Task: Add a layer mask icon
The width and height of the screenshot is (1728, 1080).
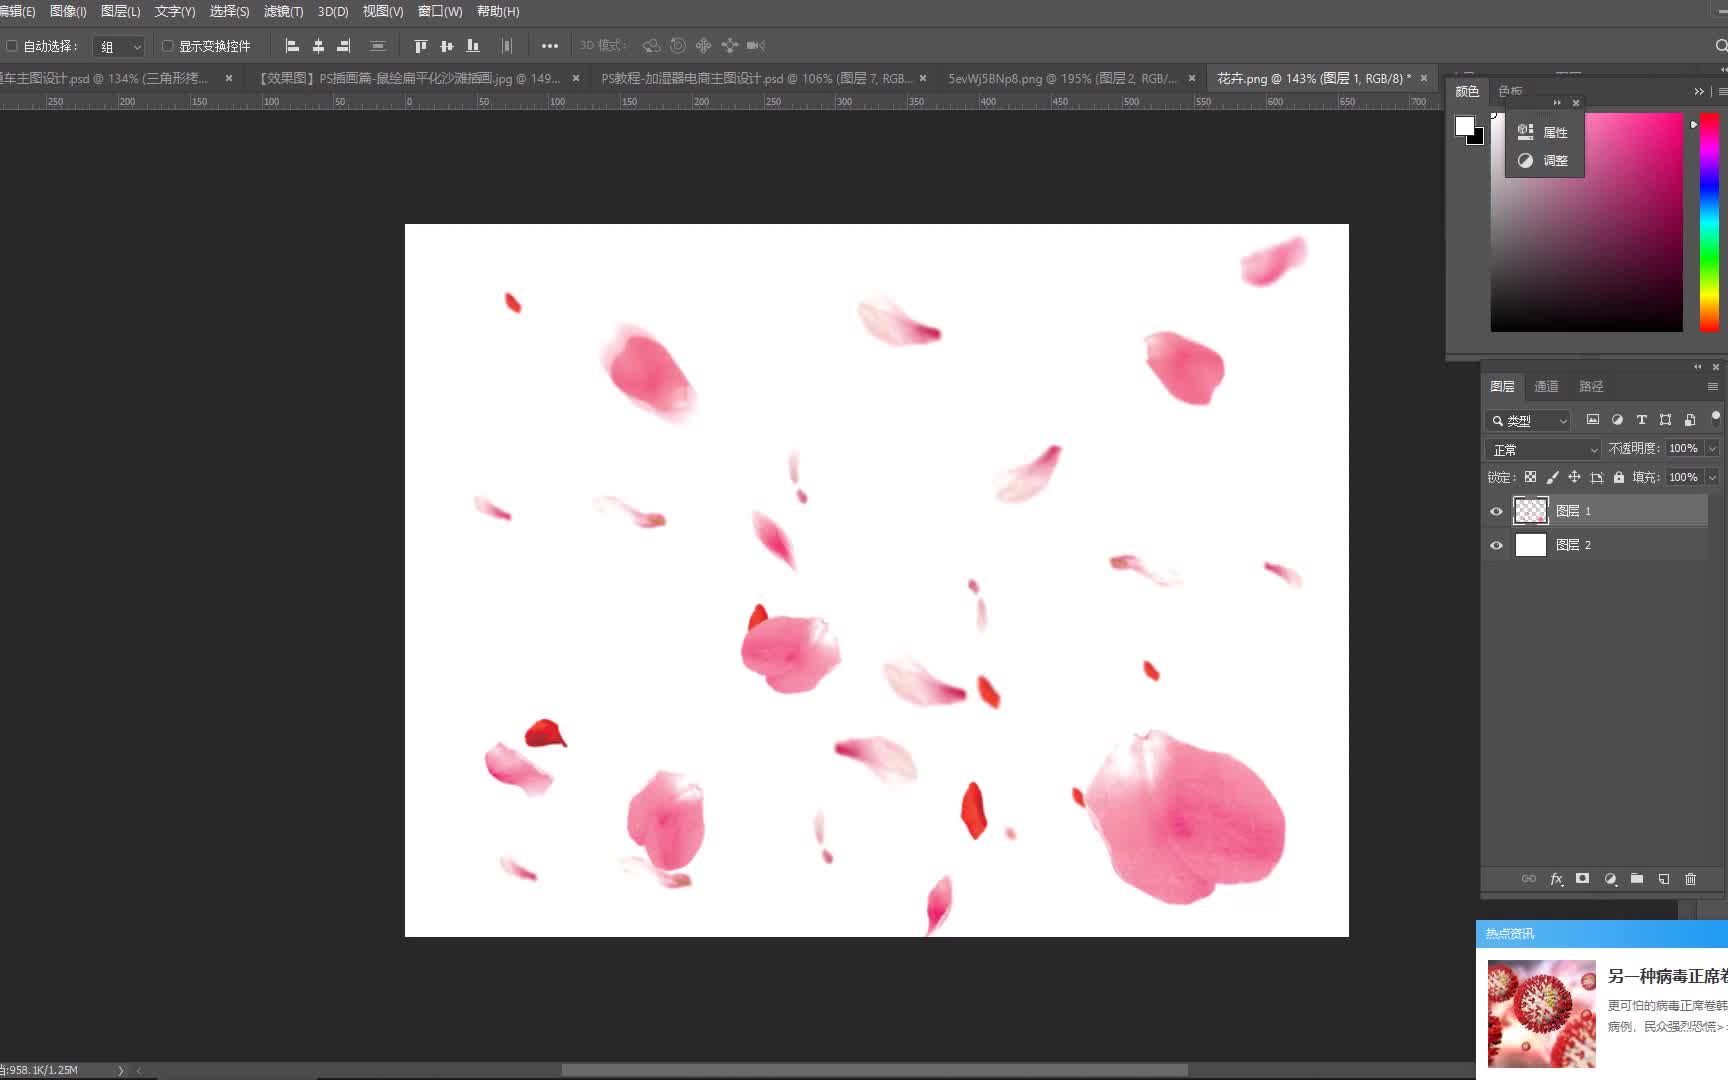Action: 1582,879
